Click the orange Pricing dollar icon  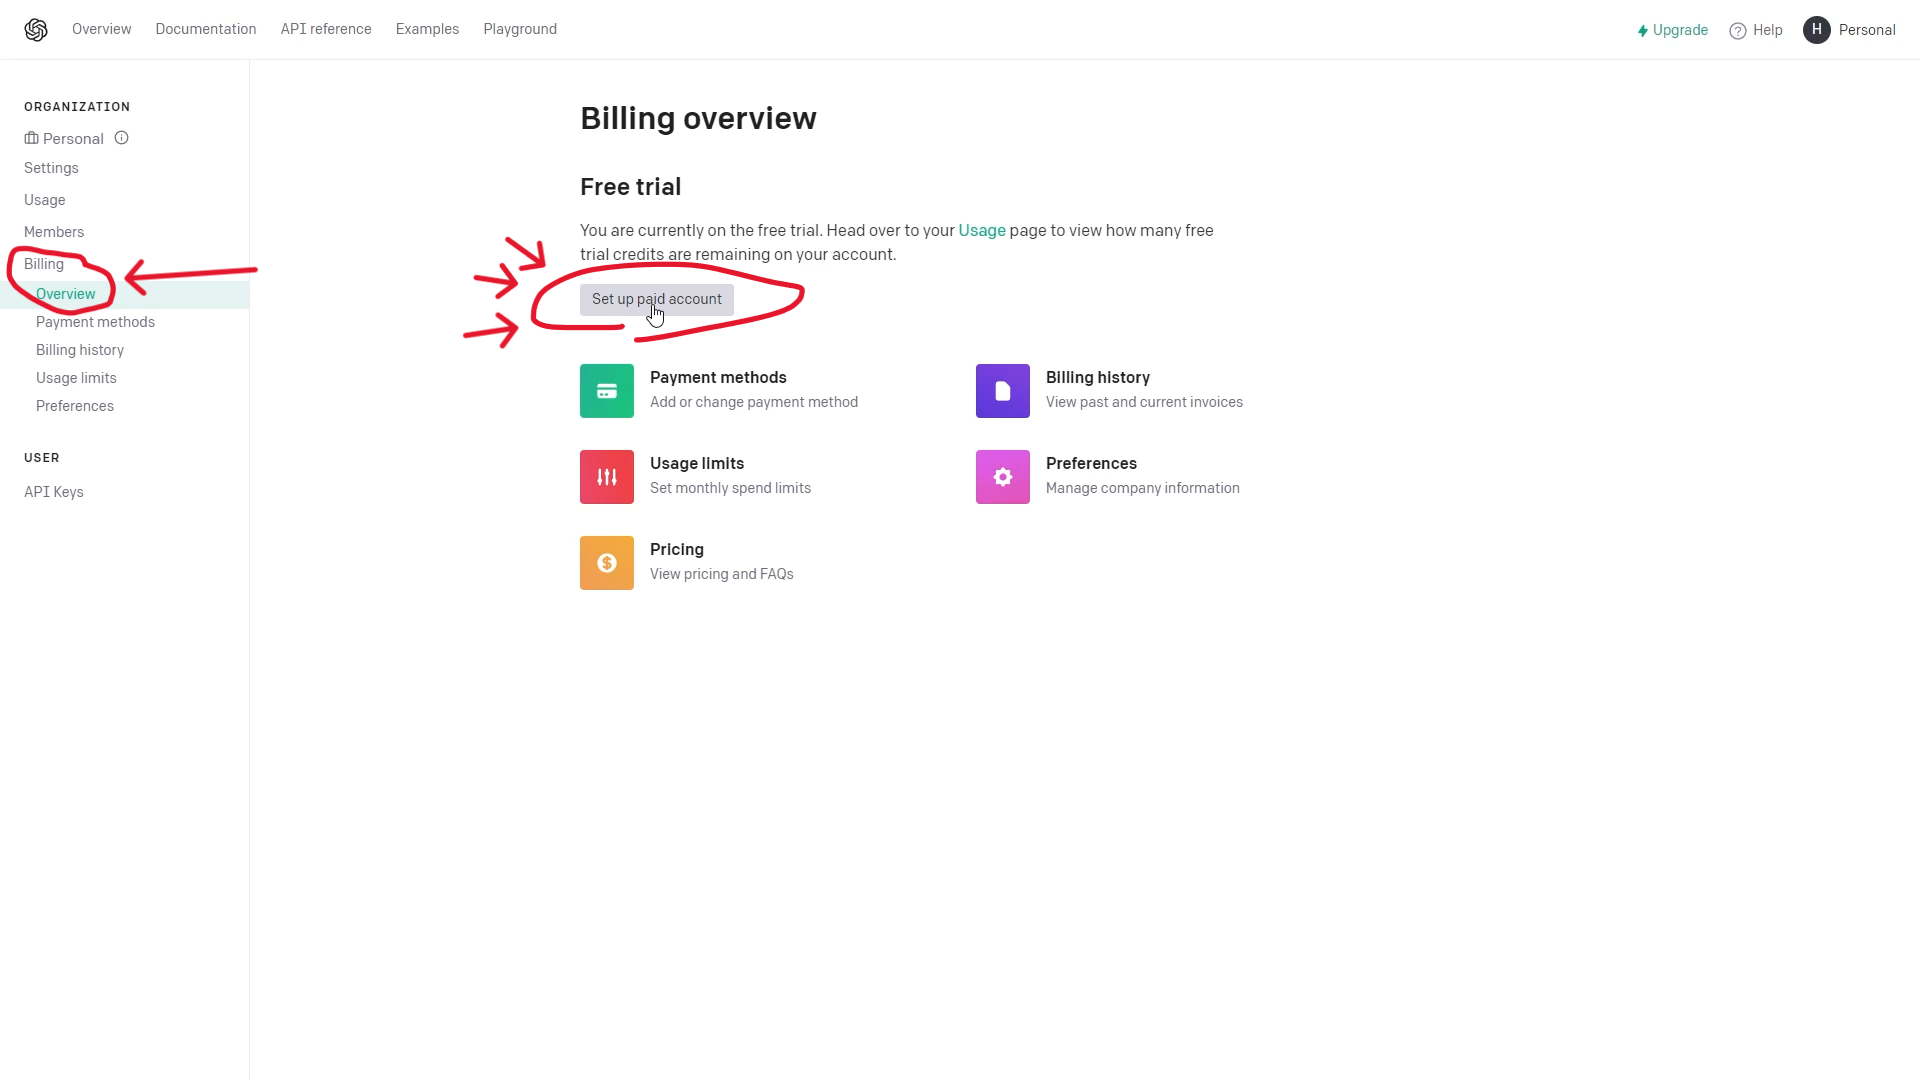(607, 563)
